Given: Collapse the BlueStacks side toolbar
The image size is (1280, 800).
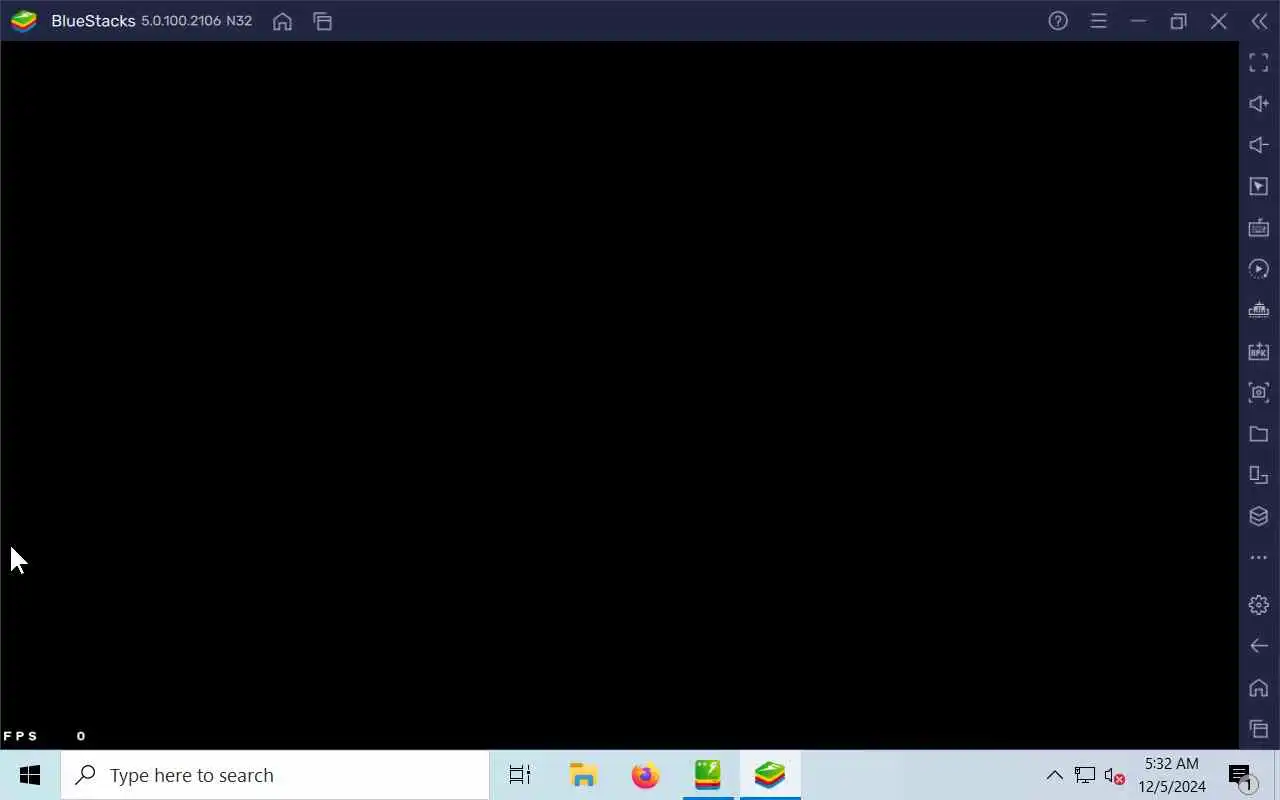Looking at the screenshot, I should 1259,21.
